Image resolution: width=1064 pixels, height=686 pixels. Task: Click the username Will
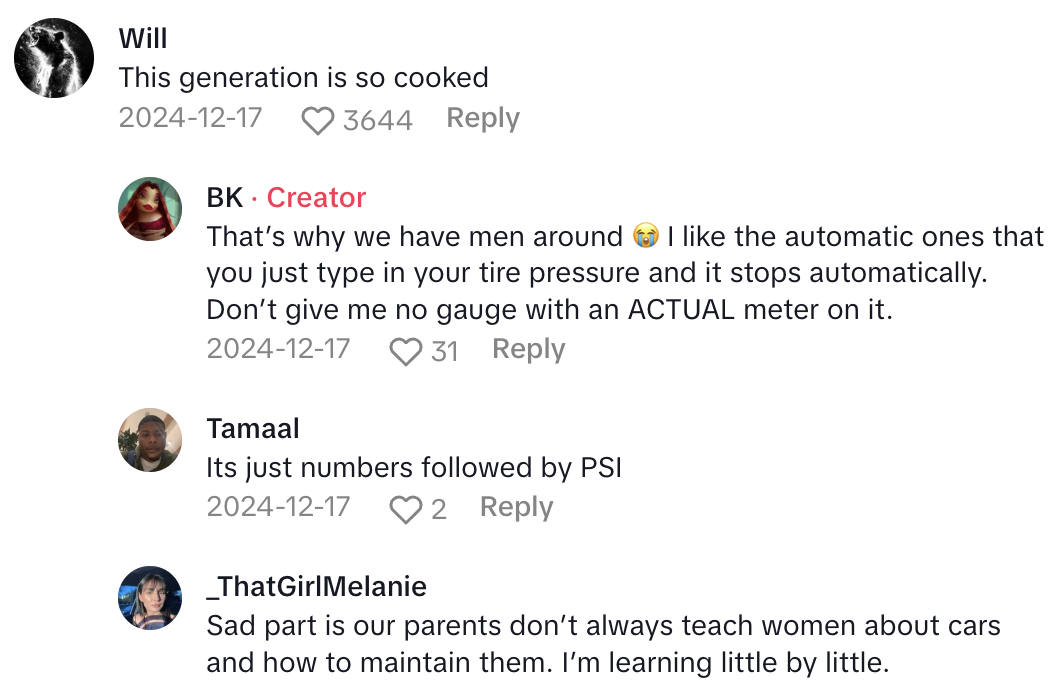[x=143, y=38]
